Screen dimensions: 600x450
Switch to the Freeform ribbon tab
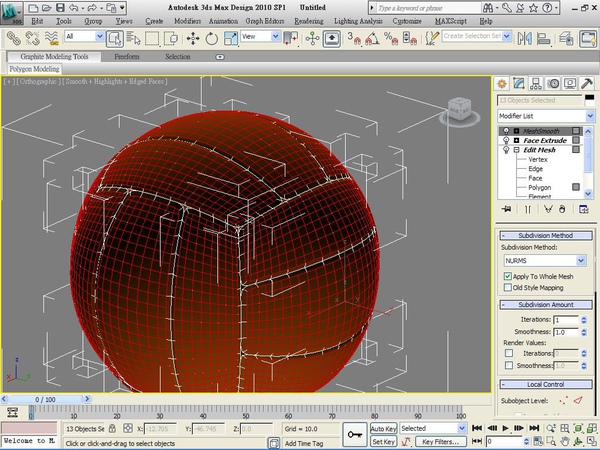pyautogui.click(x=127, y=57)
